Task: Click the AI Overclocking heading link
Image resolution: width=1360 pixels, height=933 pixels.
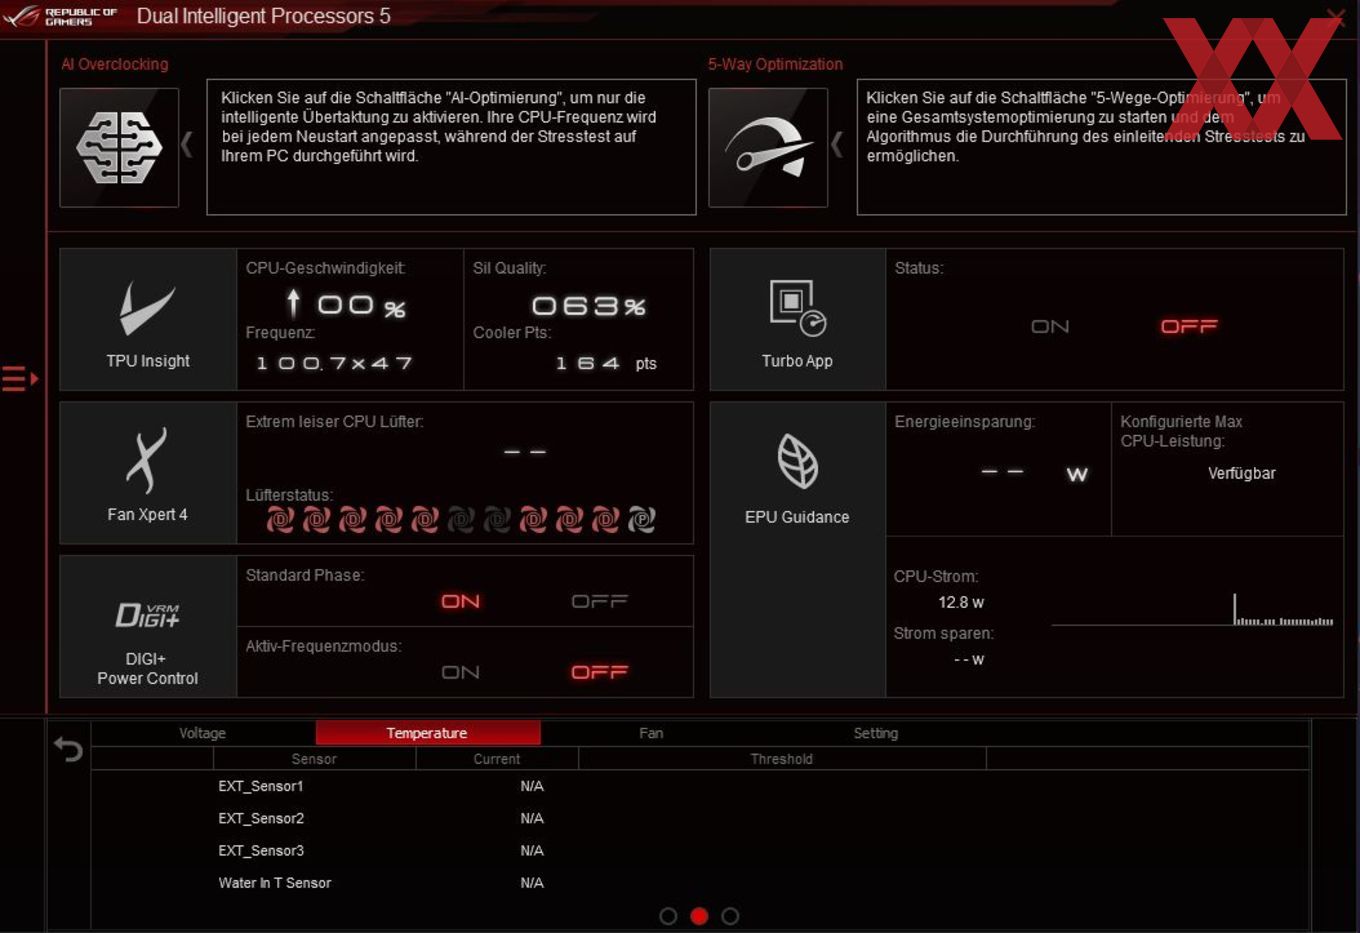Action: click(115, 64)
